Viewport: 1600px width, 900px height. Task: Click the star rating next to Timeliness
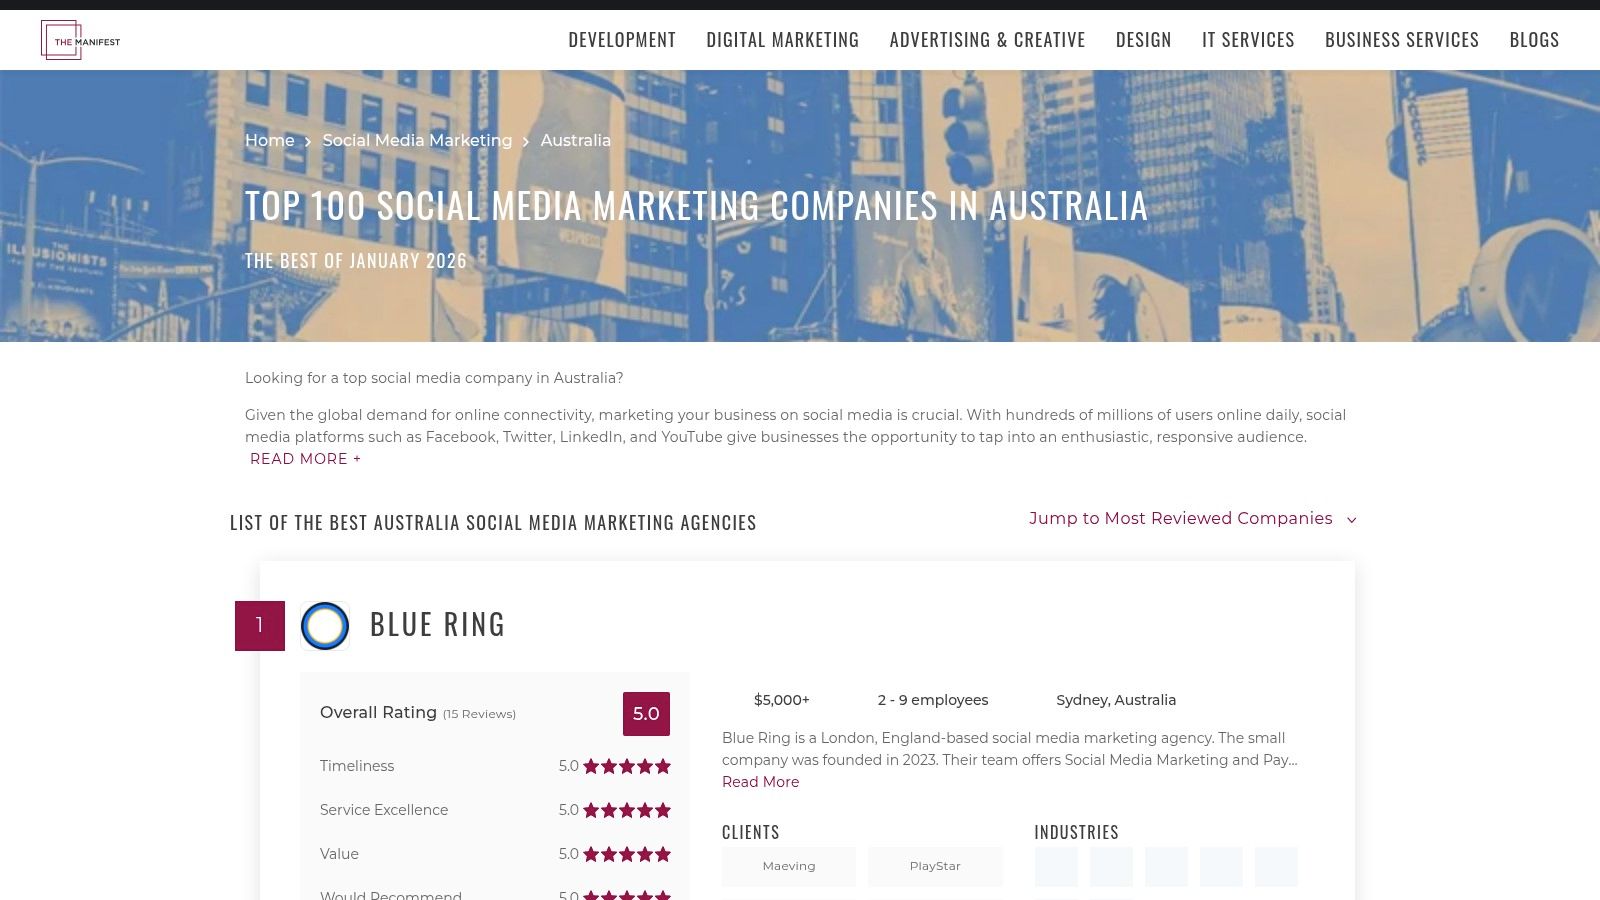pos(627,766)
